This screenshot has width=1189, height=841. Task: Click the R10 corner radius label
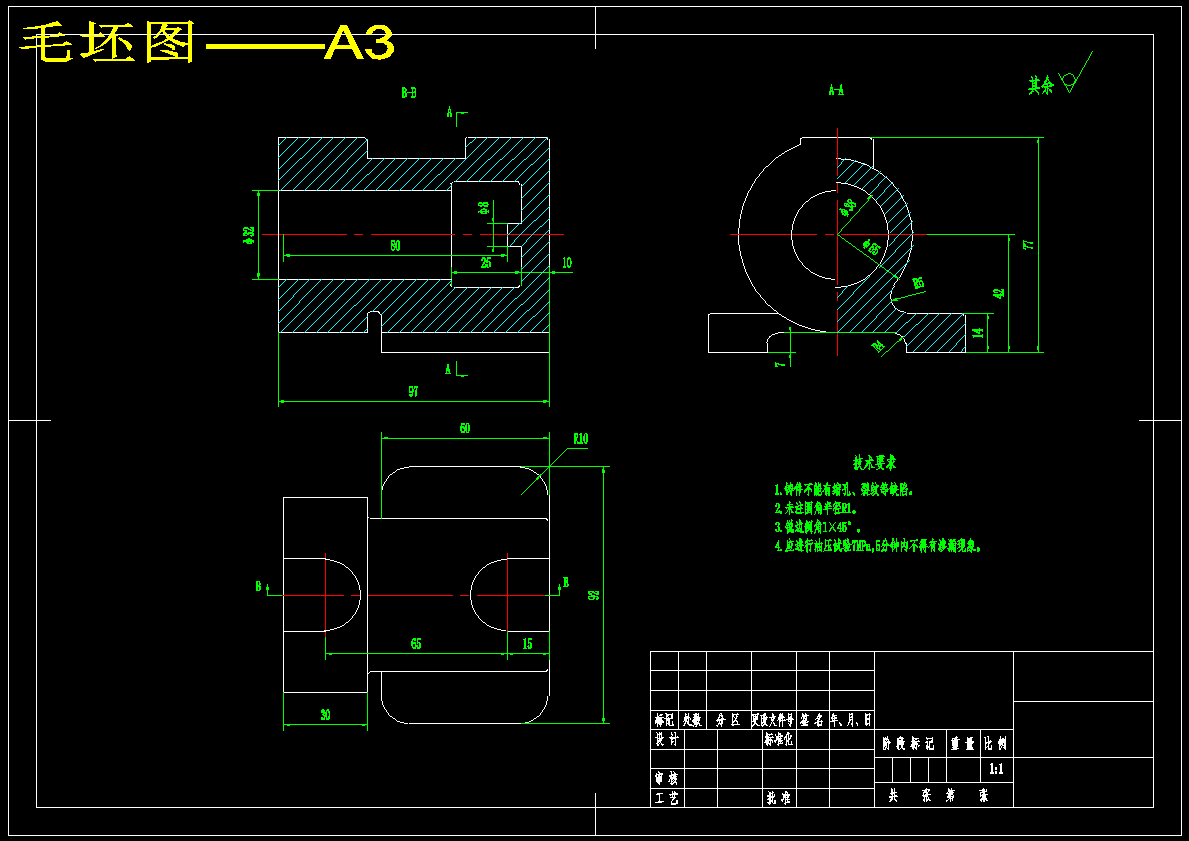coord(581,439)
